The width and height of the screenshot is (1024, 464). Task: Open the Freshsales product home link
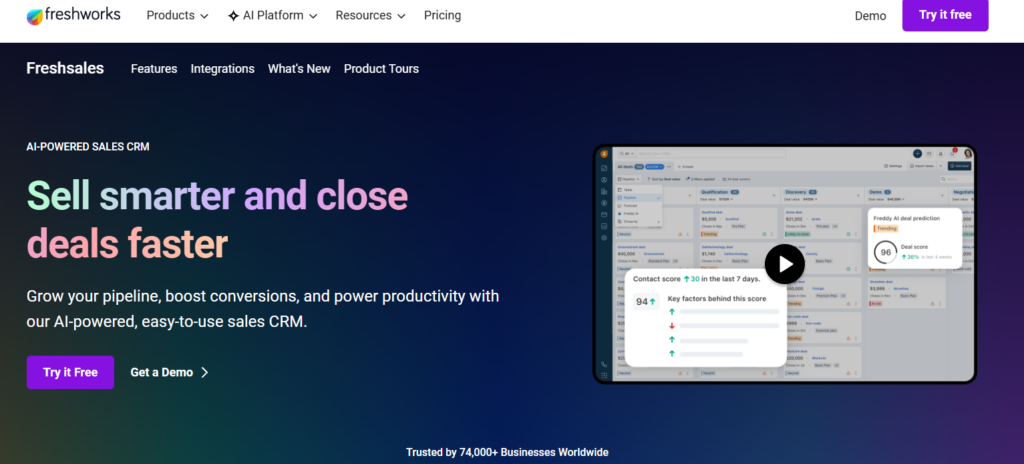[65, 69]
